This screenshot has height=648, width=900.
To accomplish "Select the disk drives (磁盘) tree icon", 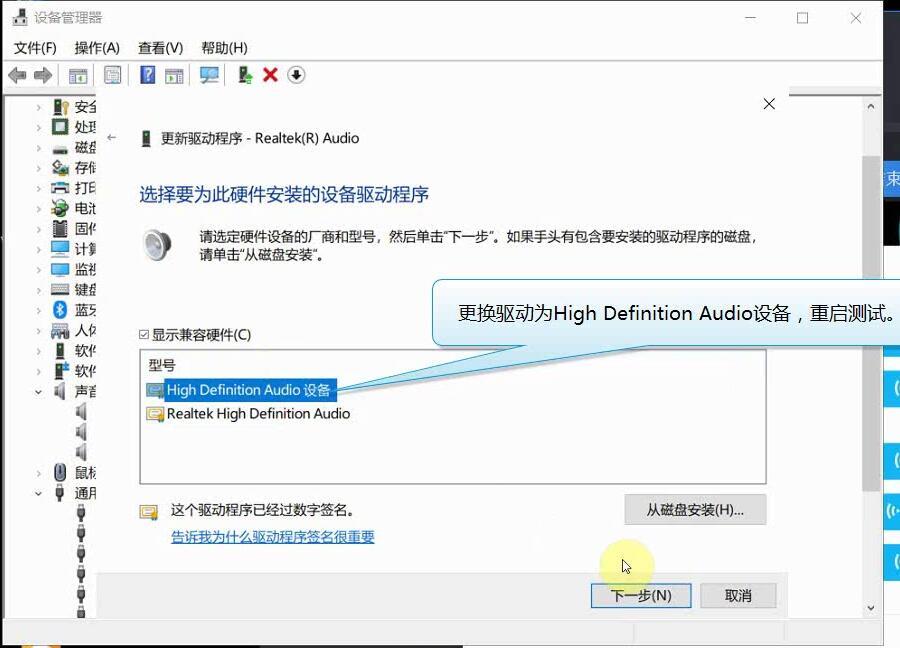I will click(x=60, y=148).
